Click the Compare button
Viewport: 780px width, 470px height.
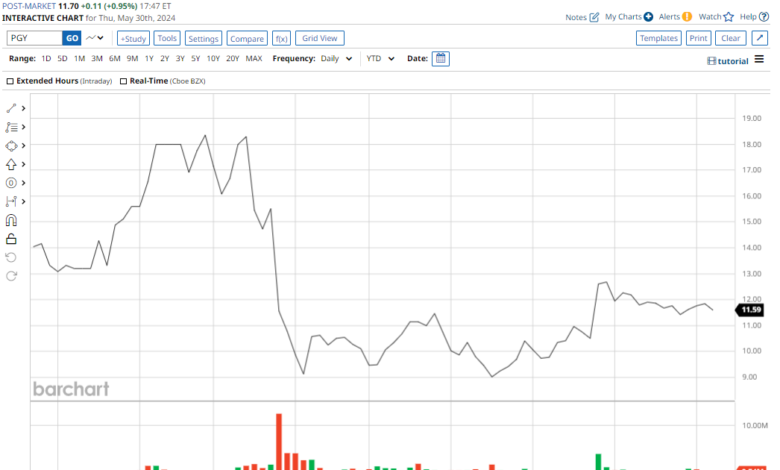coord(247,38)
